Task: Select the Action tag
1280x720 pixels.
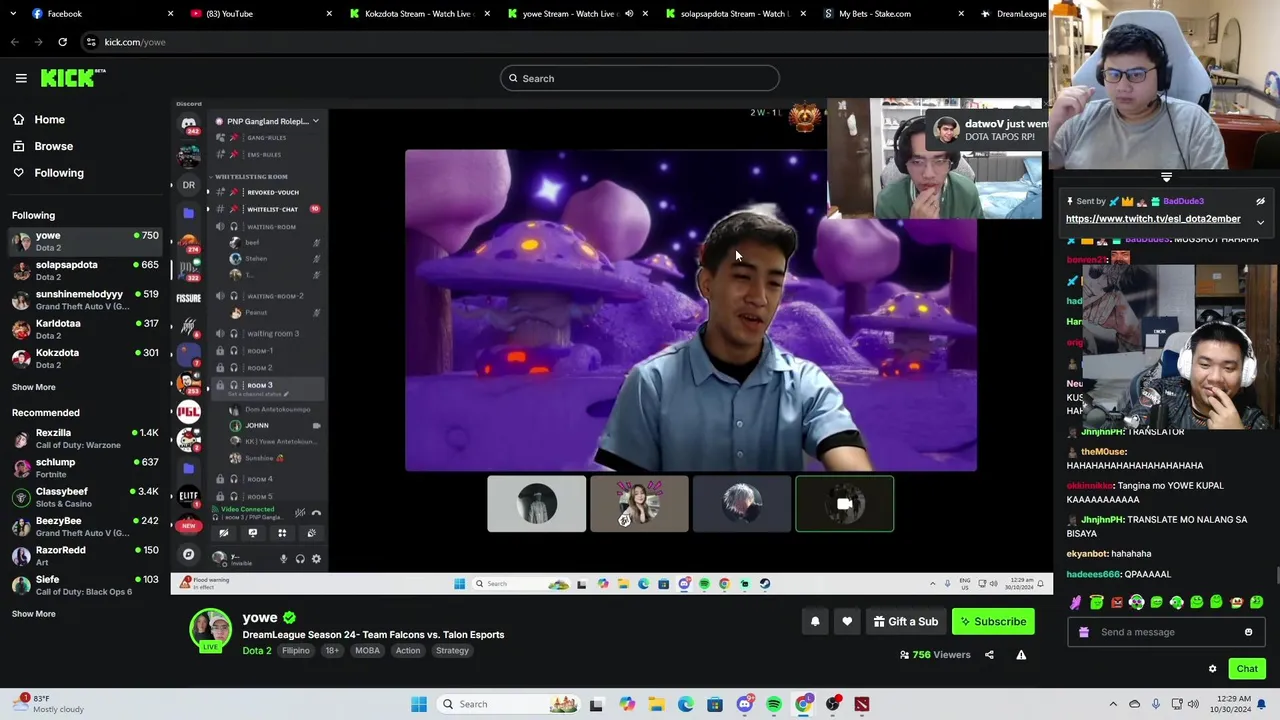Action: coord(407,651)
